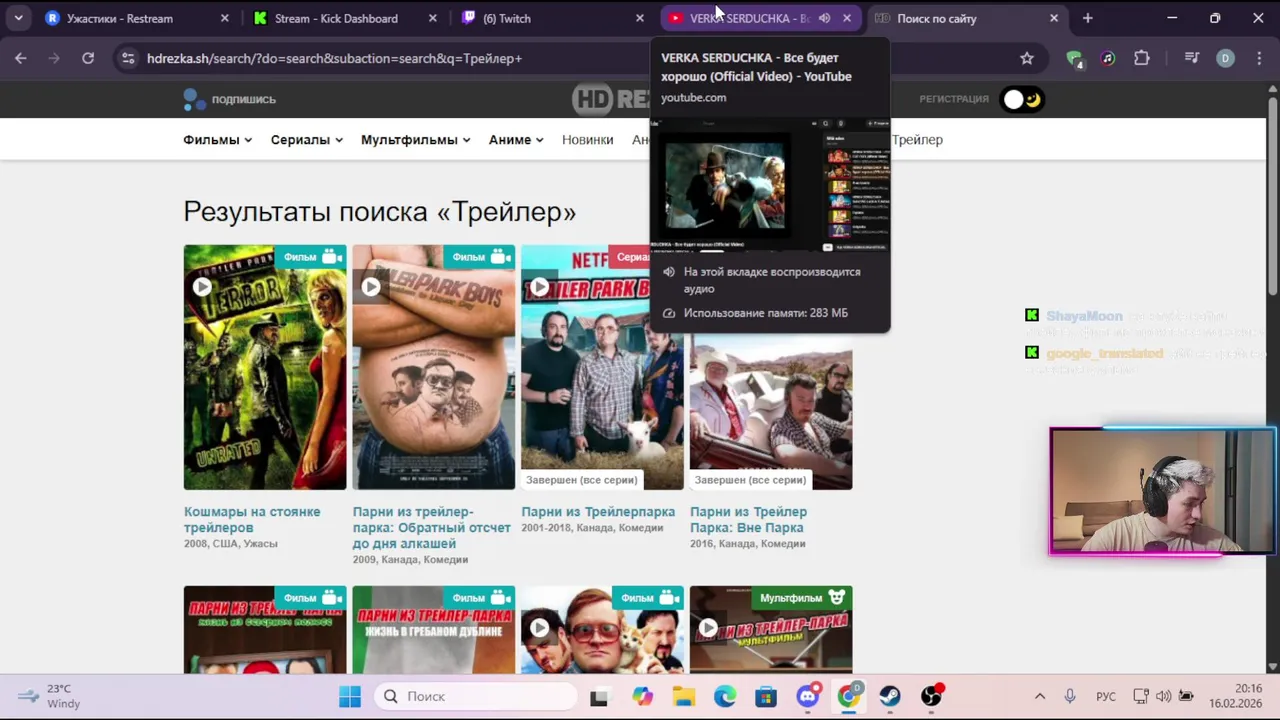The image size is (1280, 720).
Task: Open Discord from the taskbar
Action: pos(808,696)
